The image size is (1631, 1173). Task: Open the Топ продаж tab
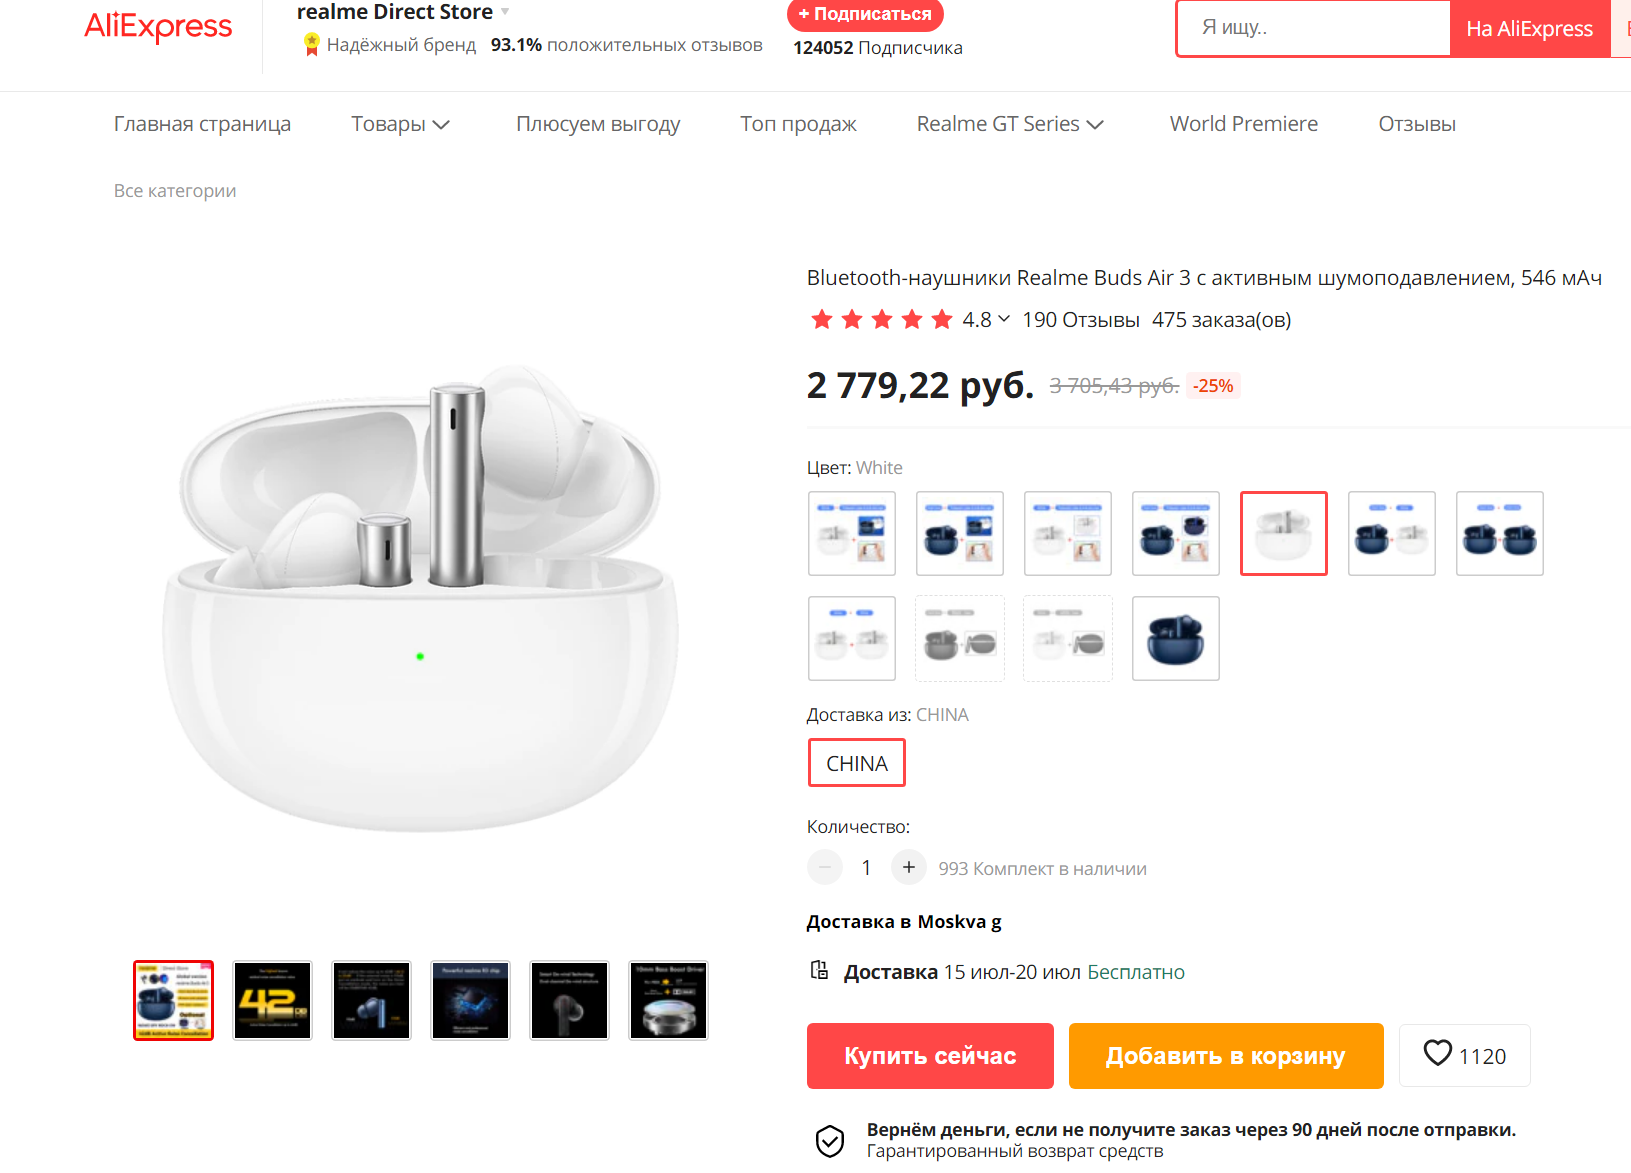pyautogui.click(x=798, y=124)
